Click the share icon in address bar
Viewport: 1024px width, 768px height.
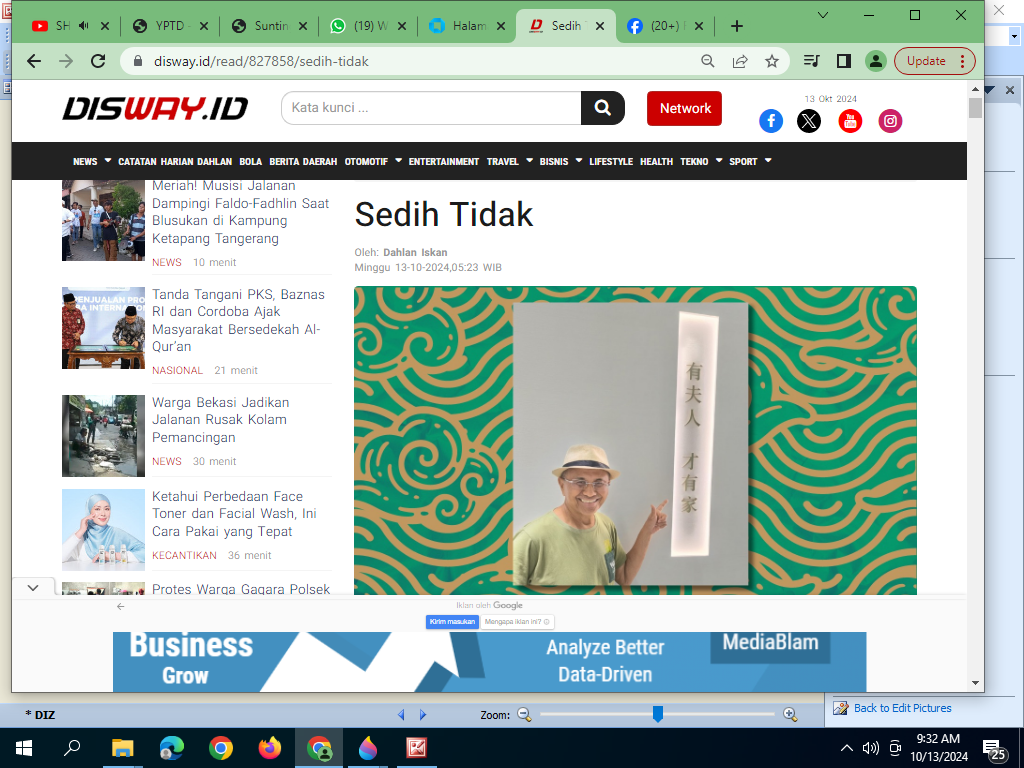pos(740,61)
